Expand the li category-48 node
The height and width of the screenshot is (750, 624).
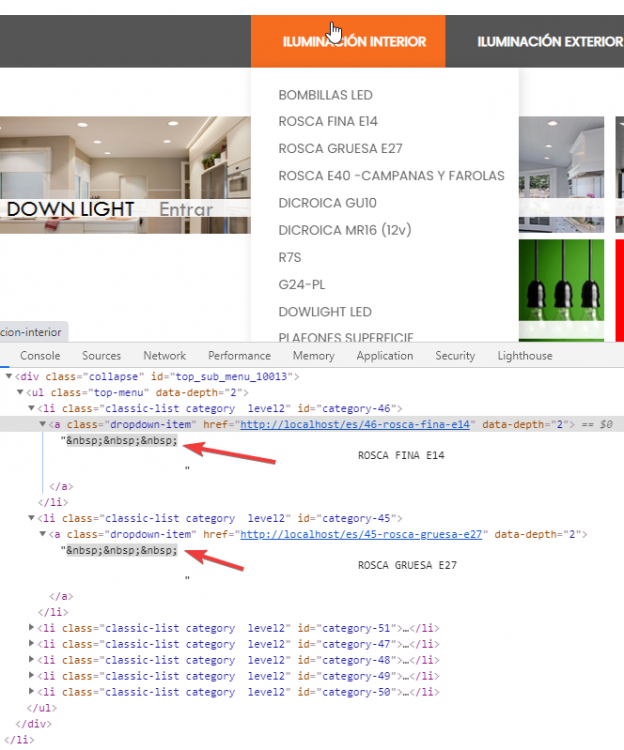tap(32, 660)
